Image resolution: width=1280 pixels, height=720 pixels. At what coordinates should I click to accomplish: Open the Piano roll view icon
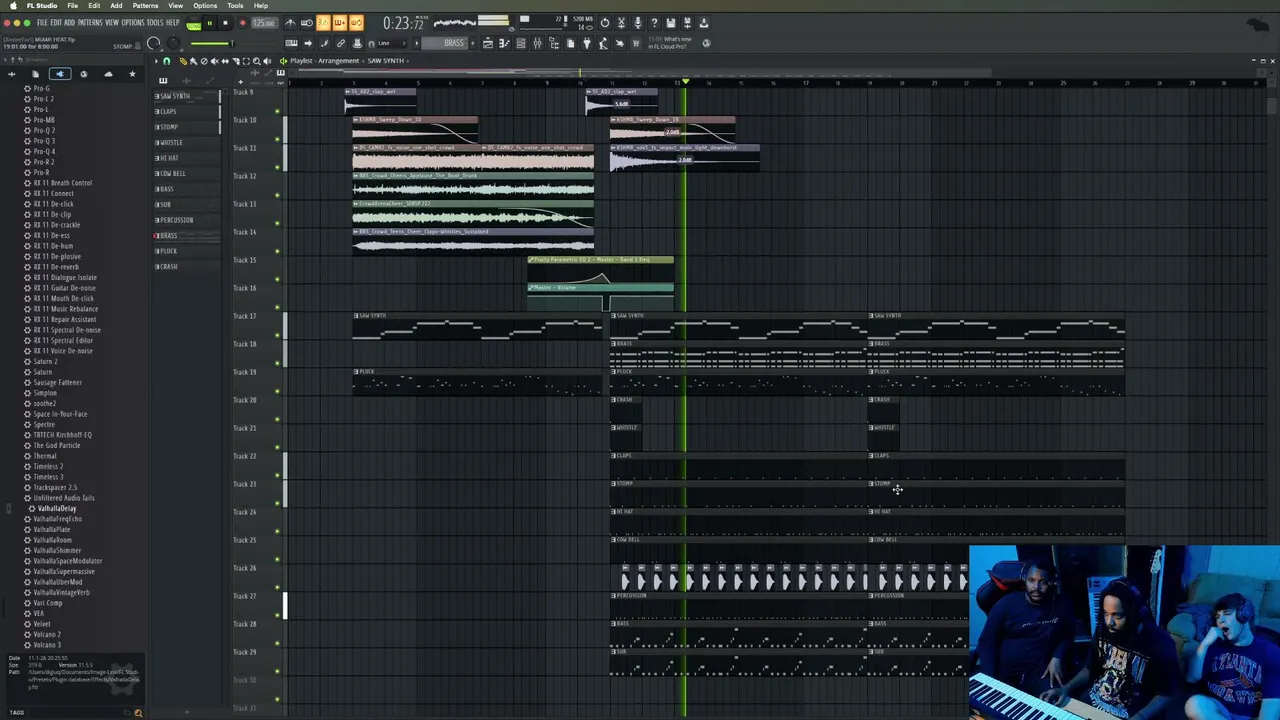click(504, 43)
